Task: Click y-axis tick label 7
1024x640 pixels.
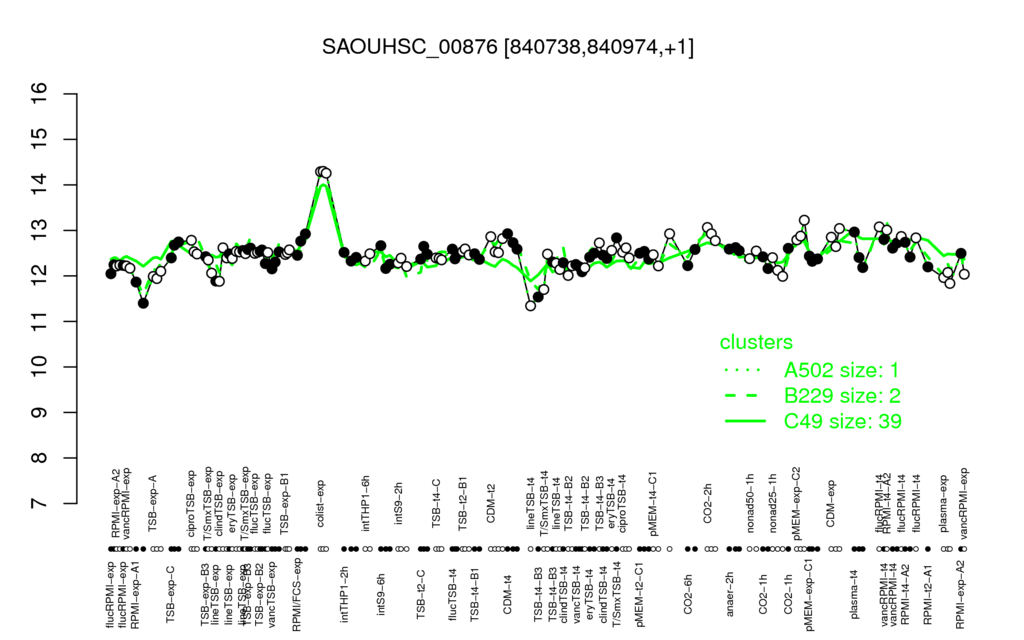Action: coord(40,504)
